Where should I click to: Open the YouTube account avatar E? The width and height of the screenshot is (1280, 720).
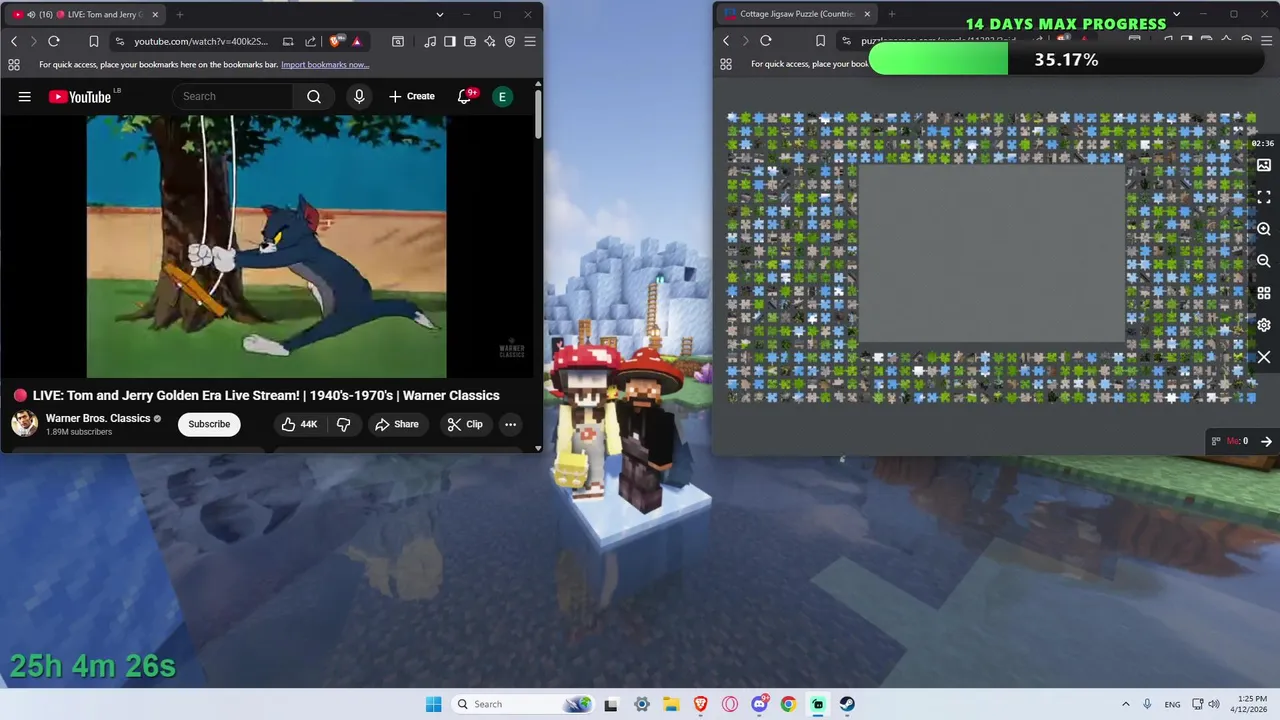tap(502, 96)
